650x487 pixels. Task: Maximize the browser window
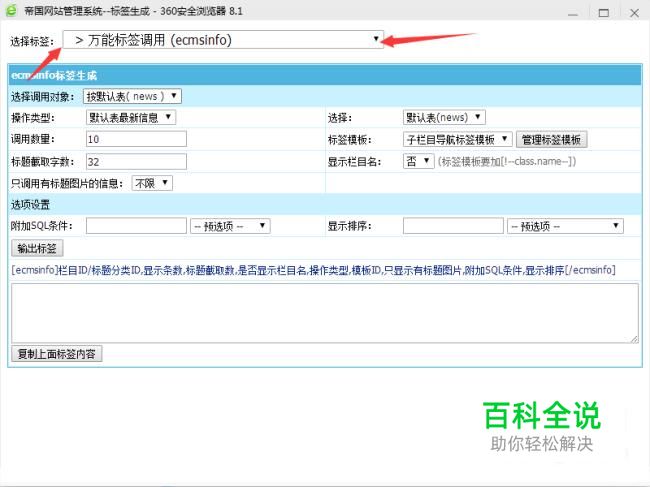[604, 13]
